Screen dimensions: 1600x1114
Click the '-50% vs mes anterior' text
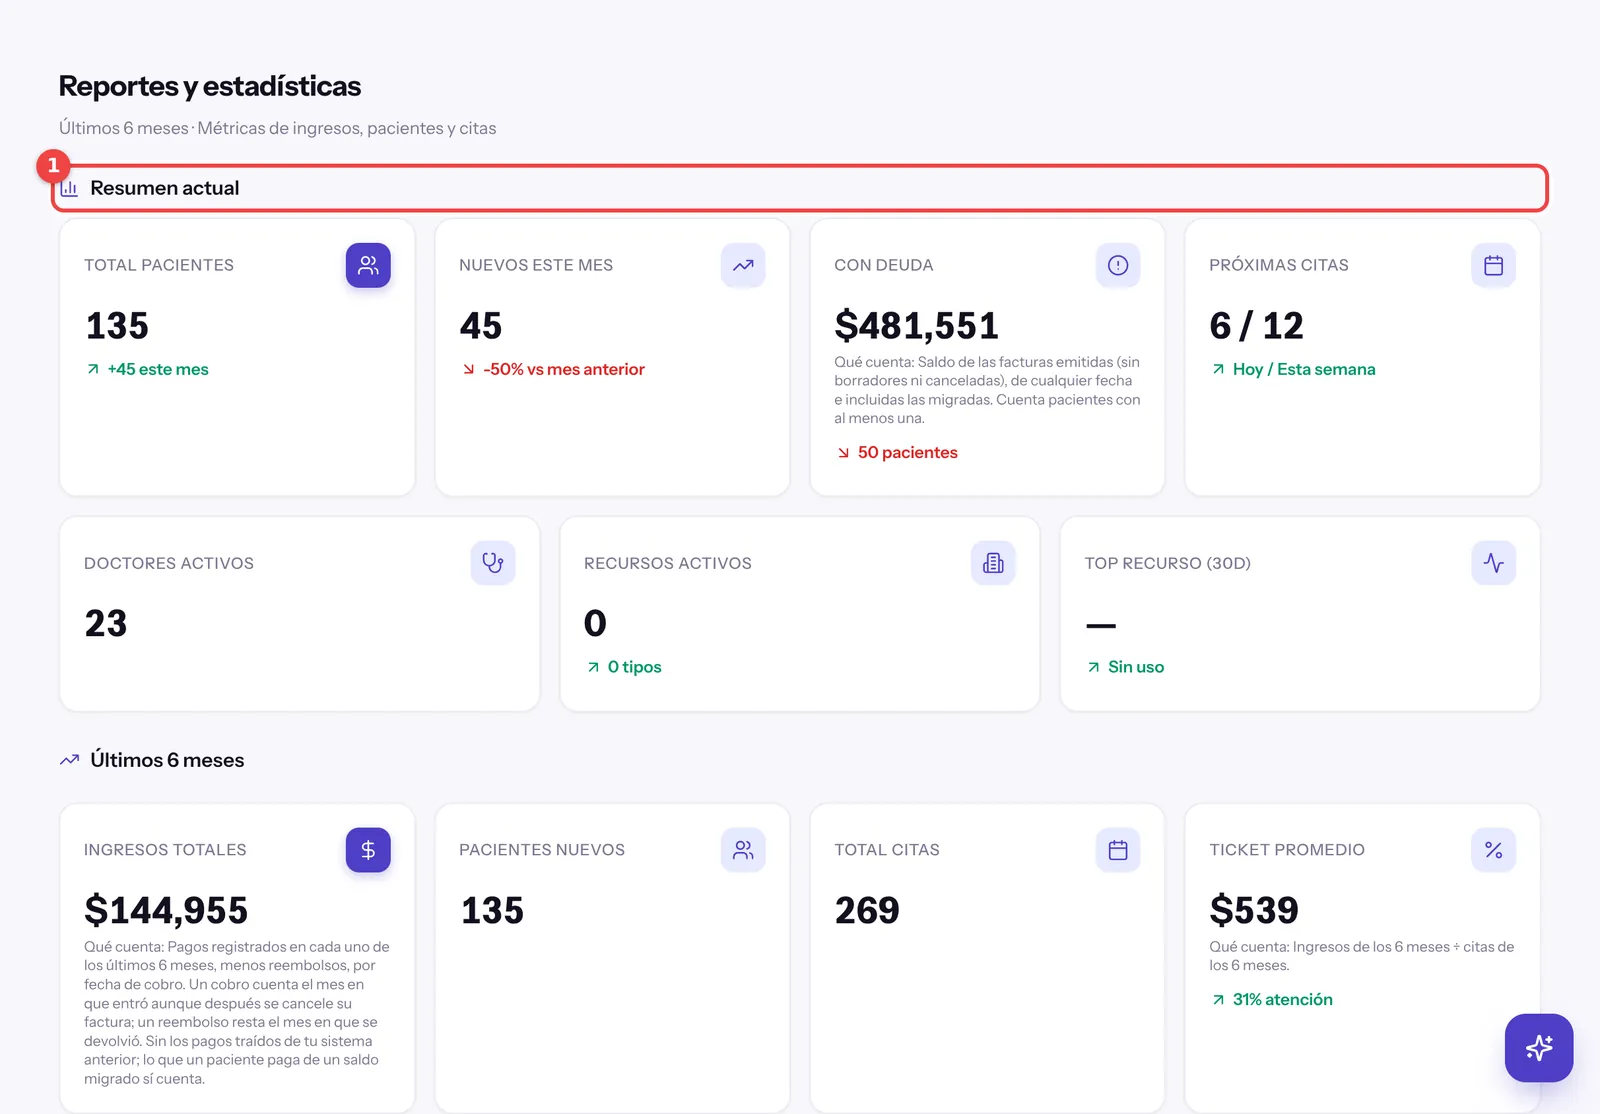coord(564,369)
